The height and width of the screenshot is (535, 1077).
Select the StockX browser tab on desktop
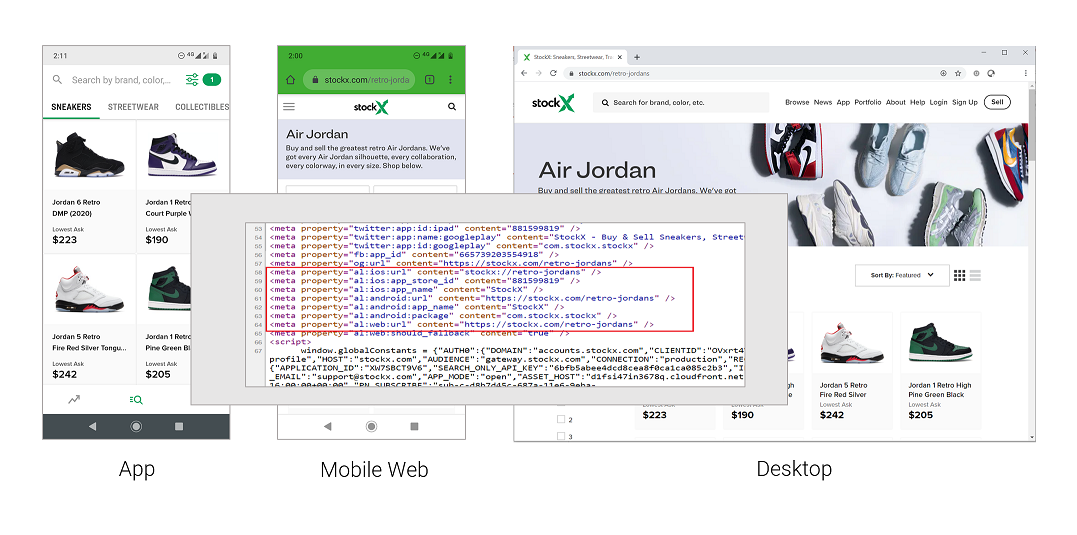click(x=571, y=57)
